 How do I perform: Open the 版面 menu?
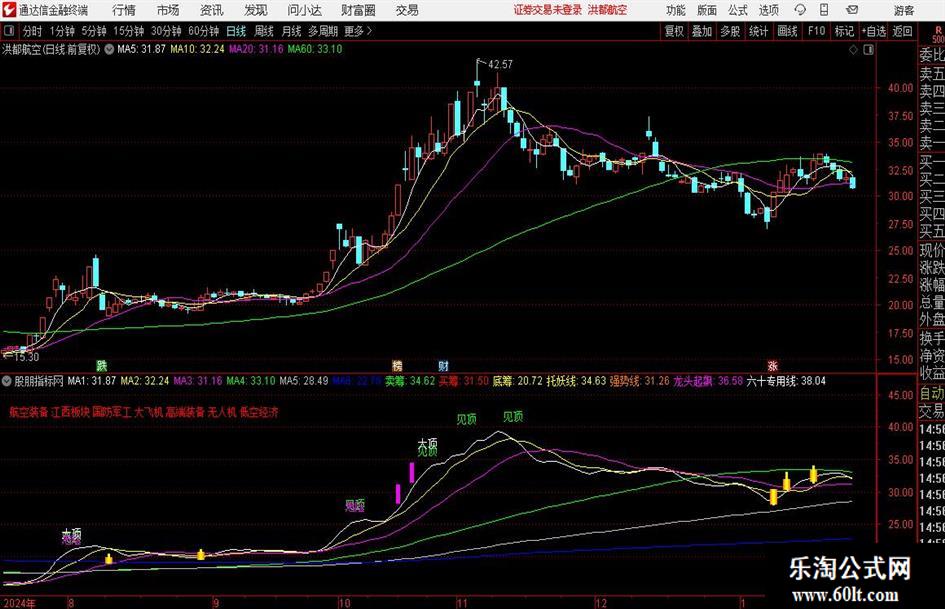707,10
